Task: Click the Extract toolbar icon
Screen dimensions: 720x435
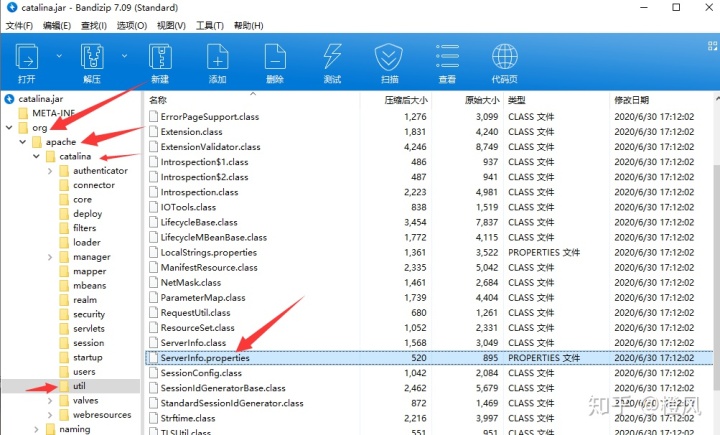Action: 92,56
